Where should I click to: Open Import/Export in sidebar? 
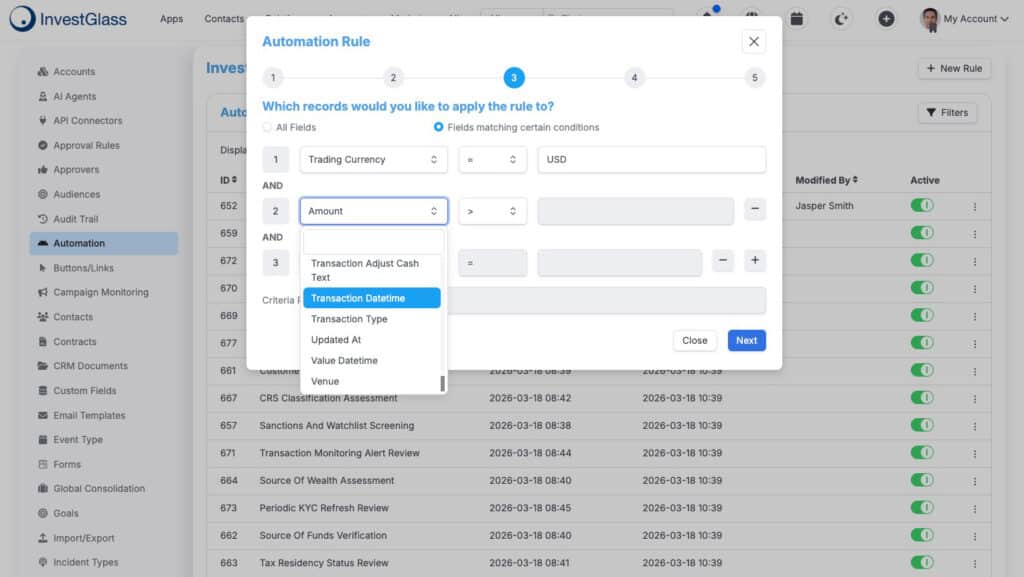[76, 538]
